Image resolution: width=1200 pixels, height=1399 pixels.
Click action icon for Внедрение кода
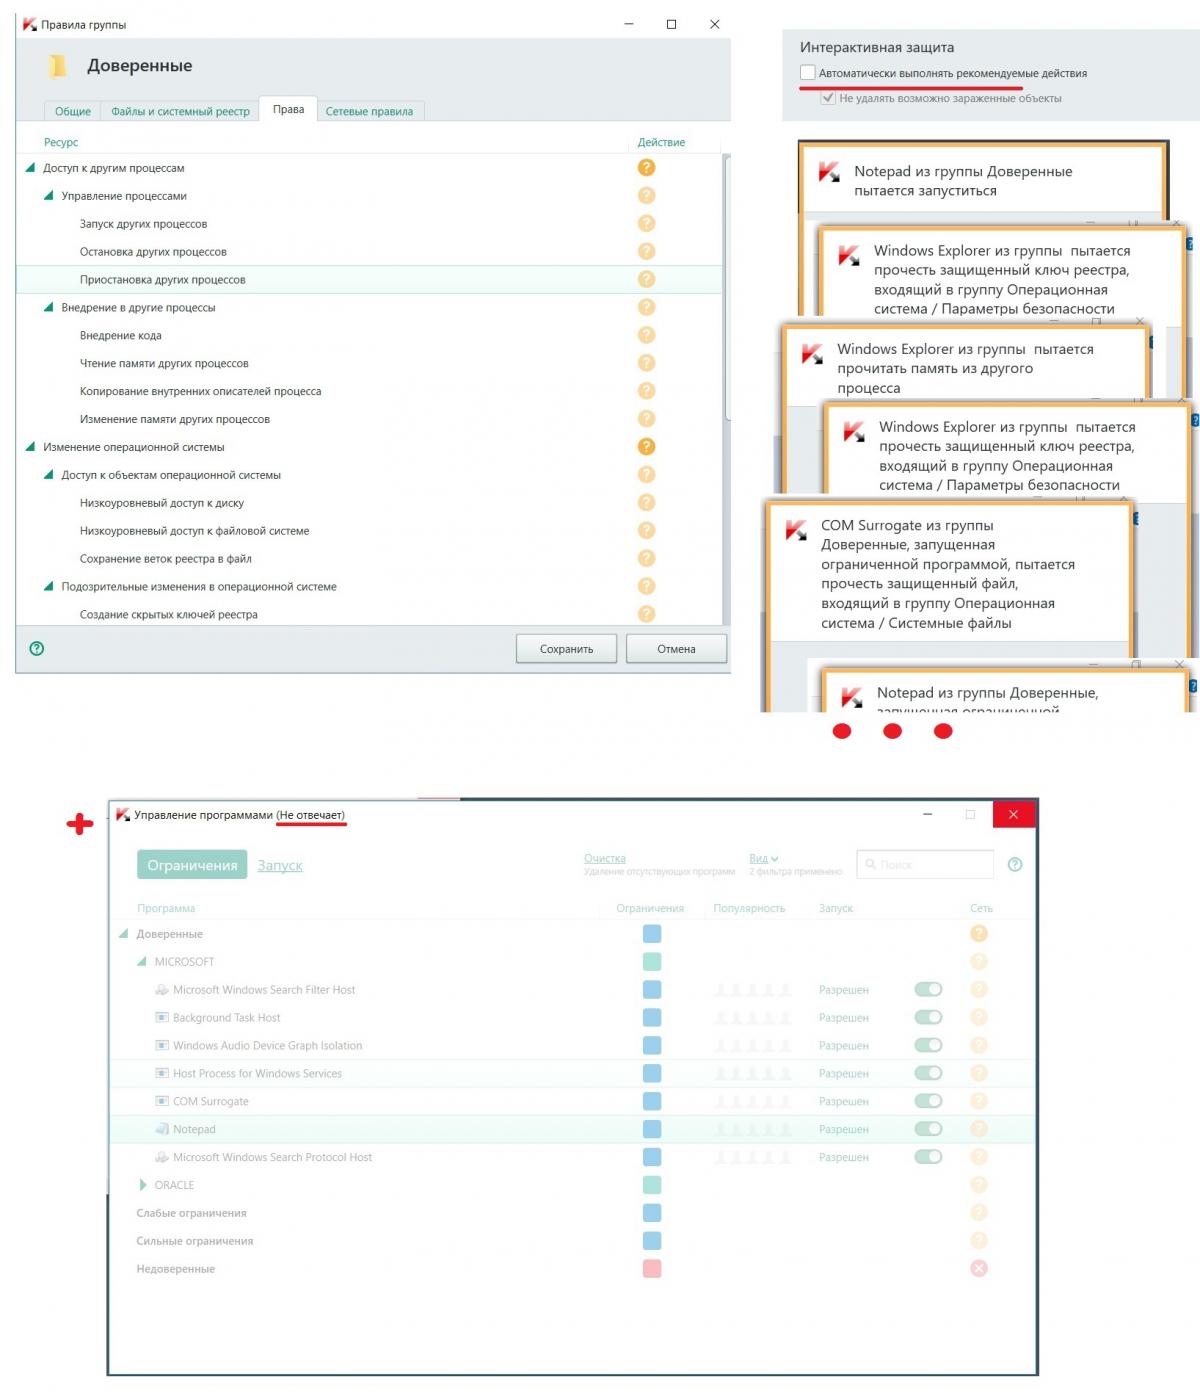[647, 335]
